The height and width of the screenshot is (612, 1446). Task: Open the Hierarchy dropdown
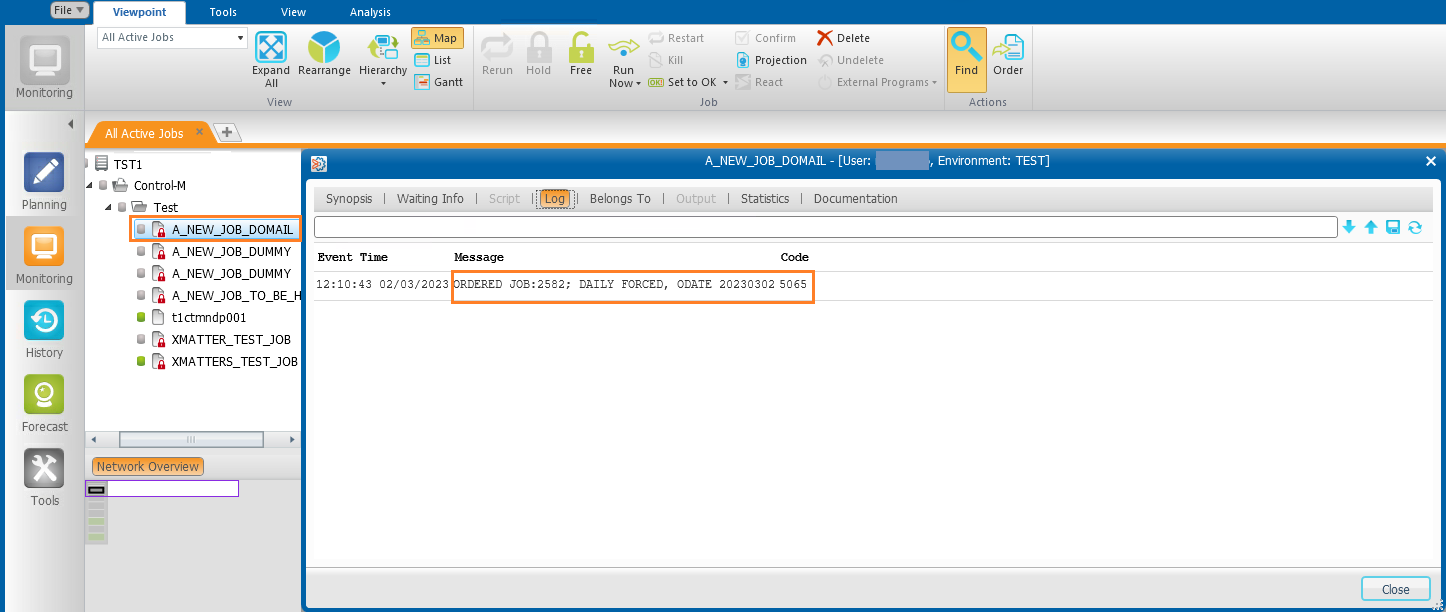pyautogui.click(x=383, y=83)
